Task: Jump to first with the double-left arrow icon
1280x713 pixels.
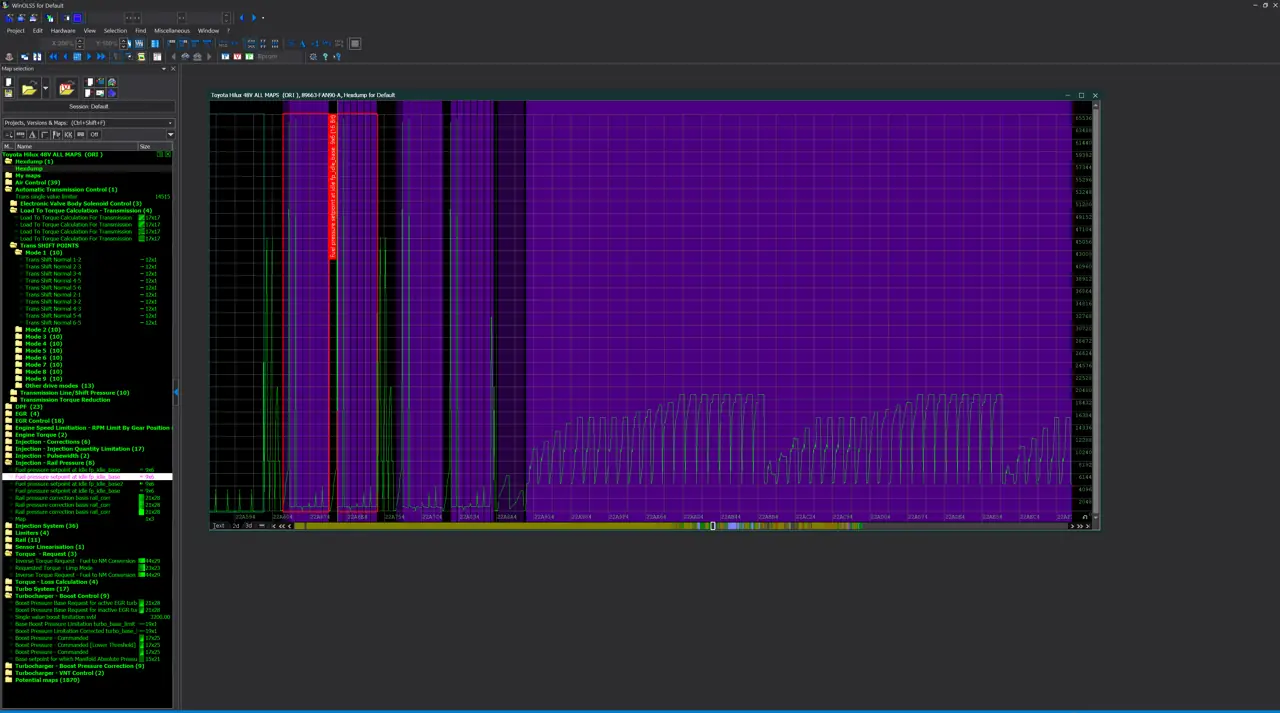Action: click(54, 57)
